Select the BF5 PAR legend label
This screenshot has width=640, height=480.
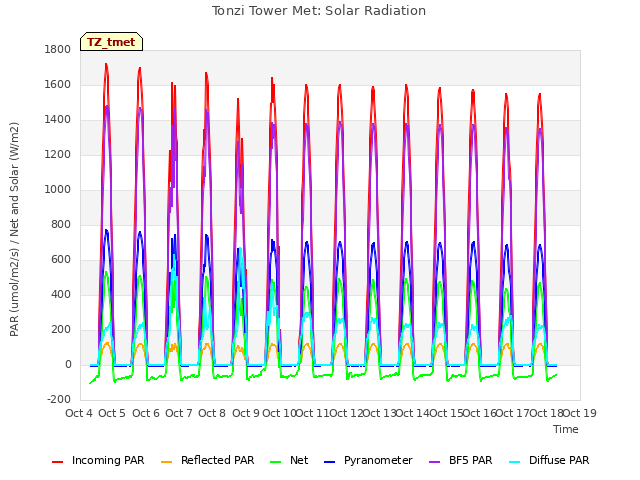(x=471, y=460)
